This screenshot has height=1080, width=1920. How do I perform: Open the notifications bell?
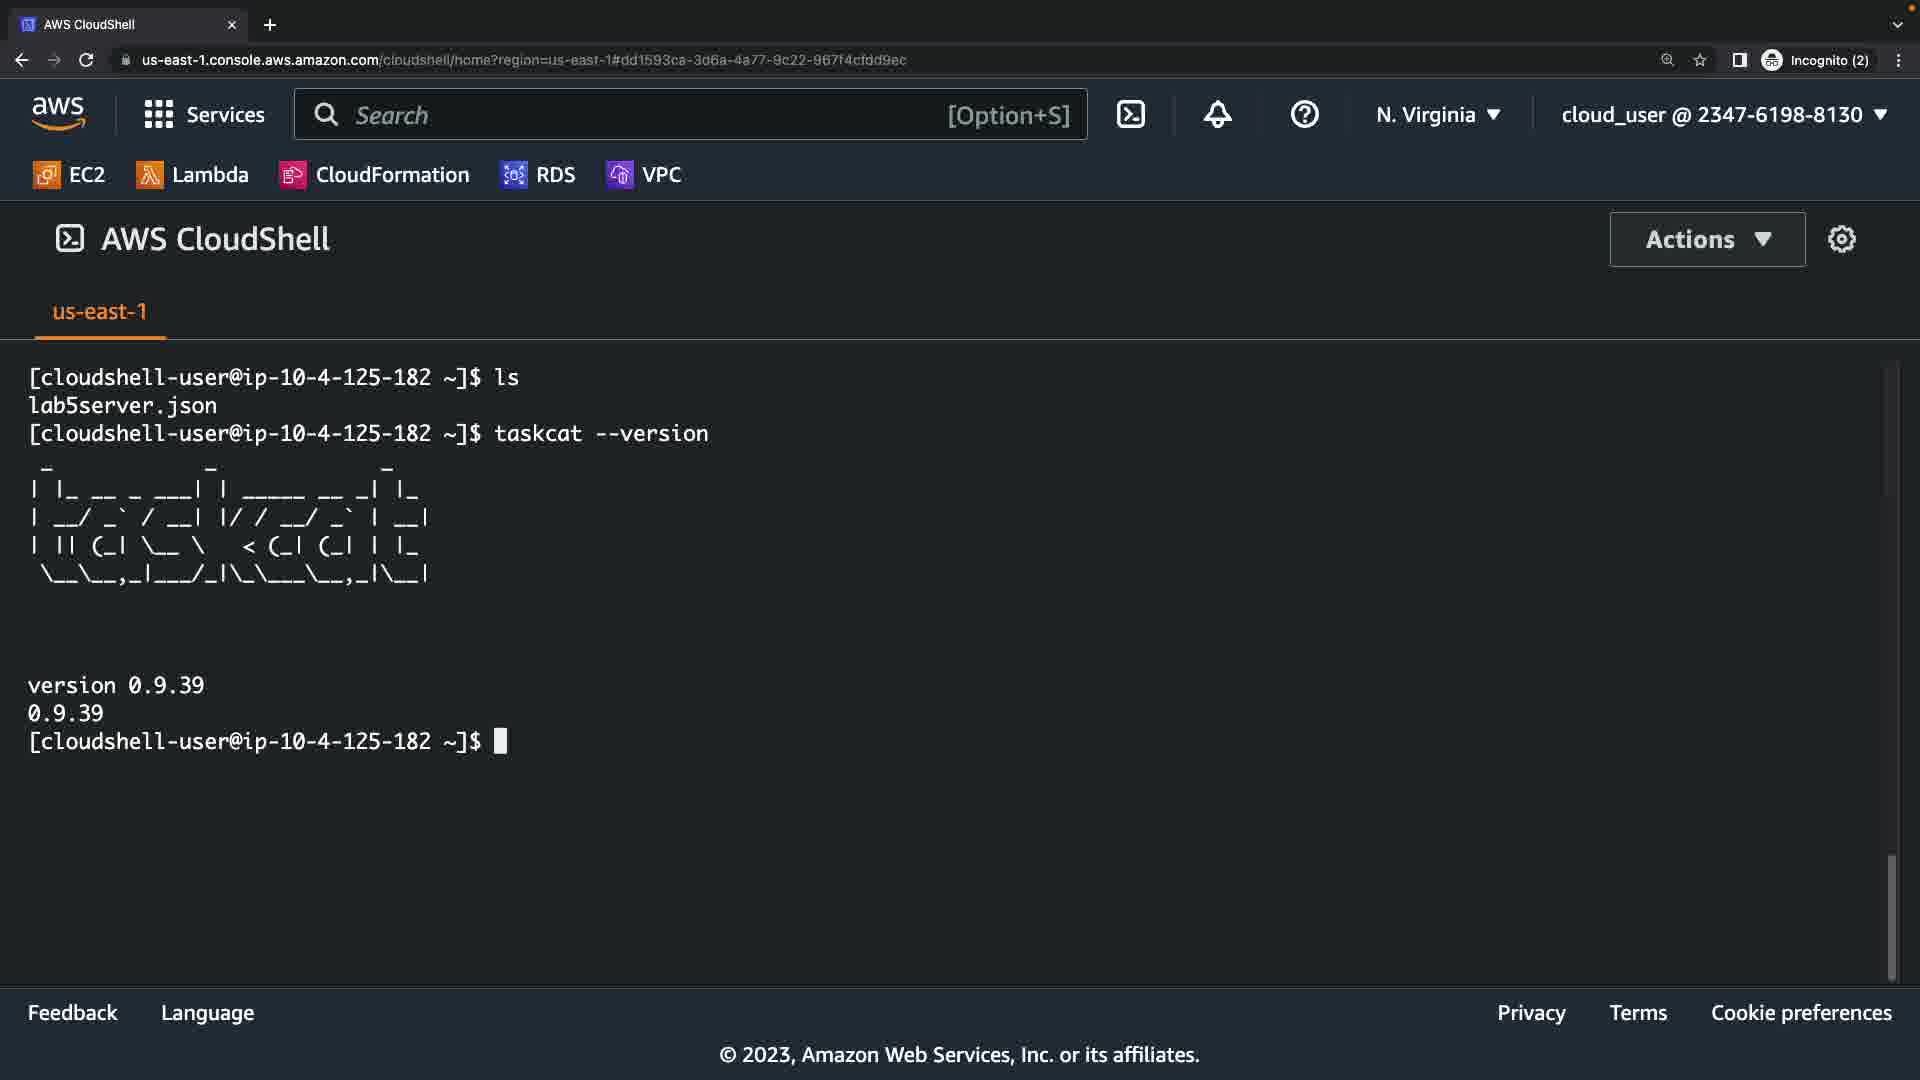pos(1217,115)
